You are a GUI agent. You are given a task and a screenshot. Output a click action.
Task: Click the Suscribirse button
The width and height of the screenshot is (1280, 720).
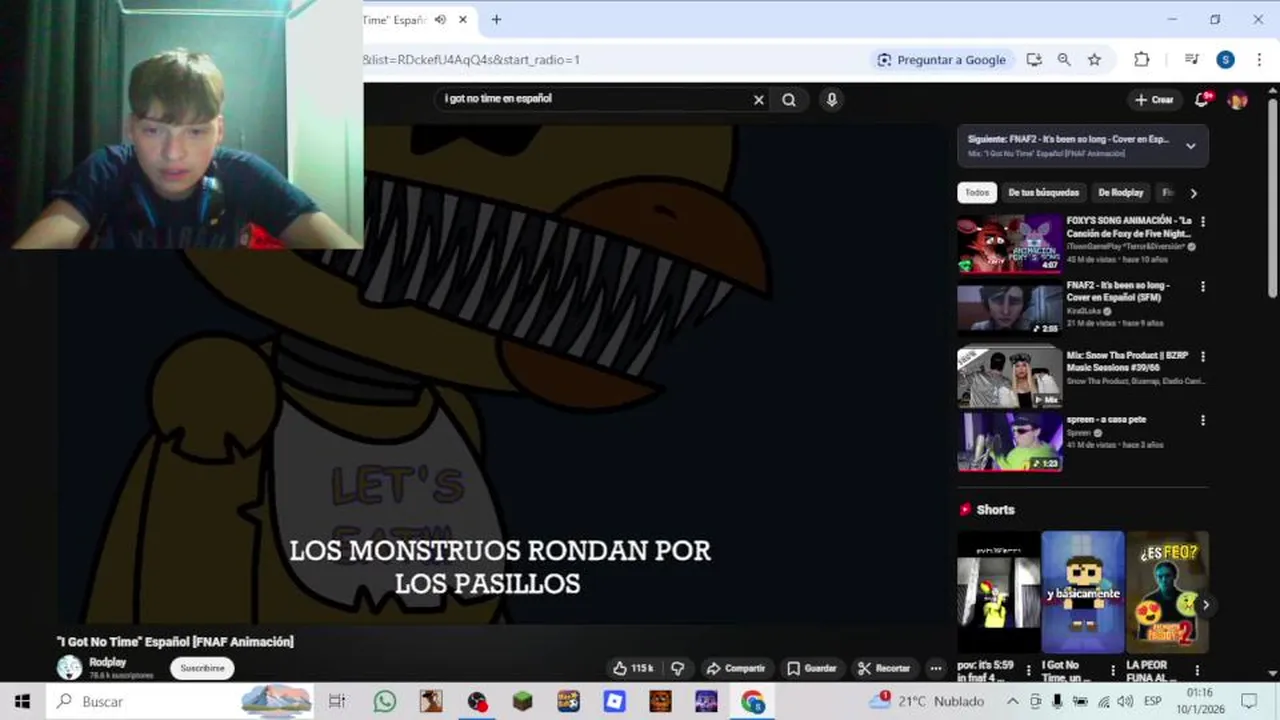click(203, 668)
